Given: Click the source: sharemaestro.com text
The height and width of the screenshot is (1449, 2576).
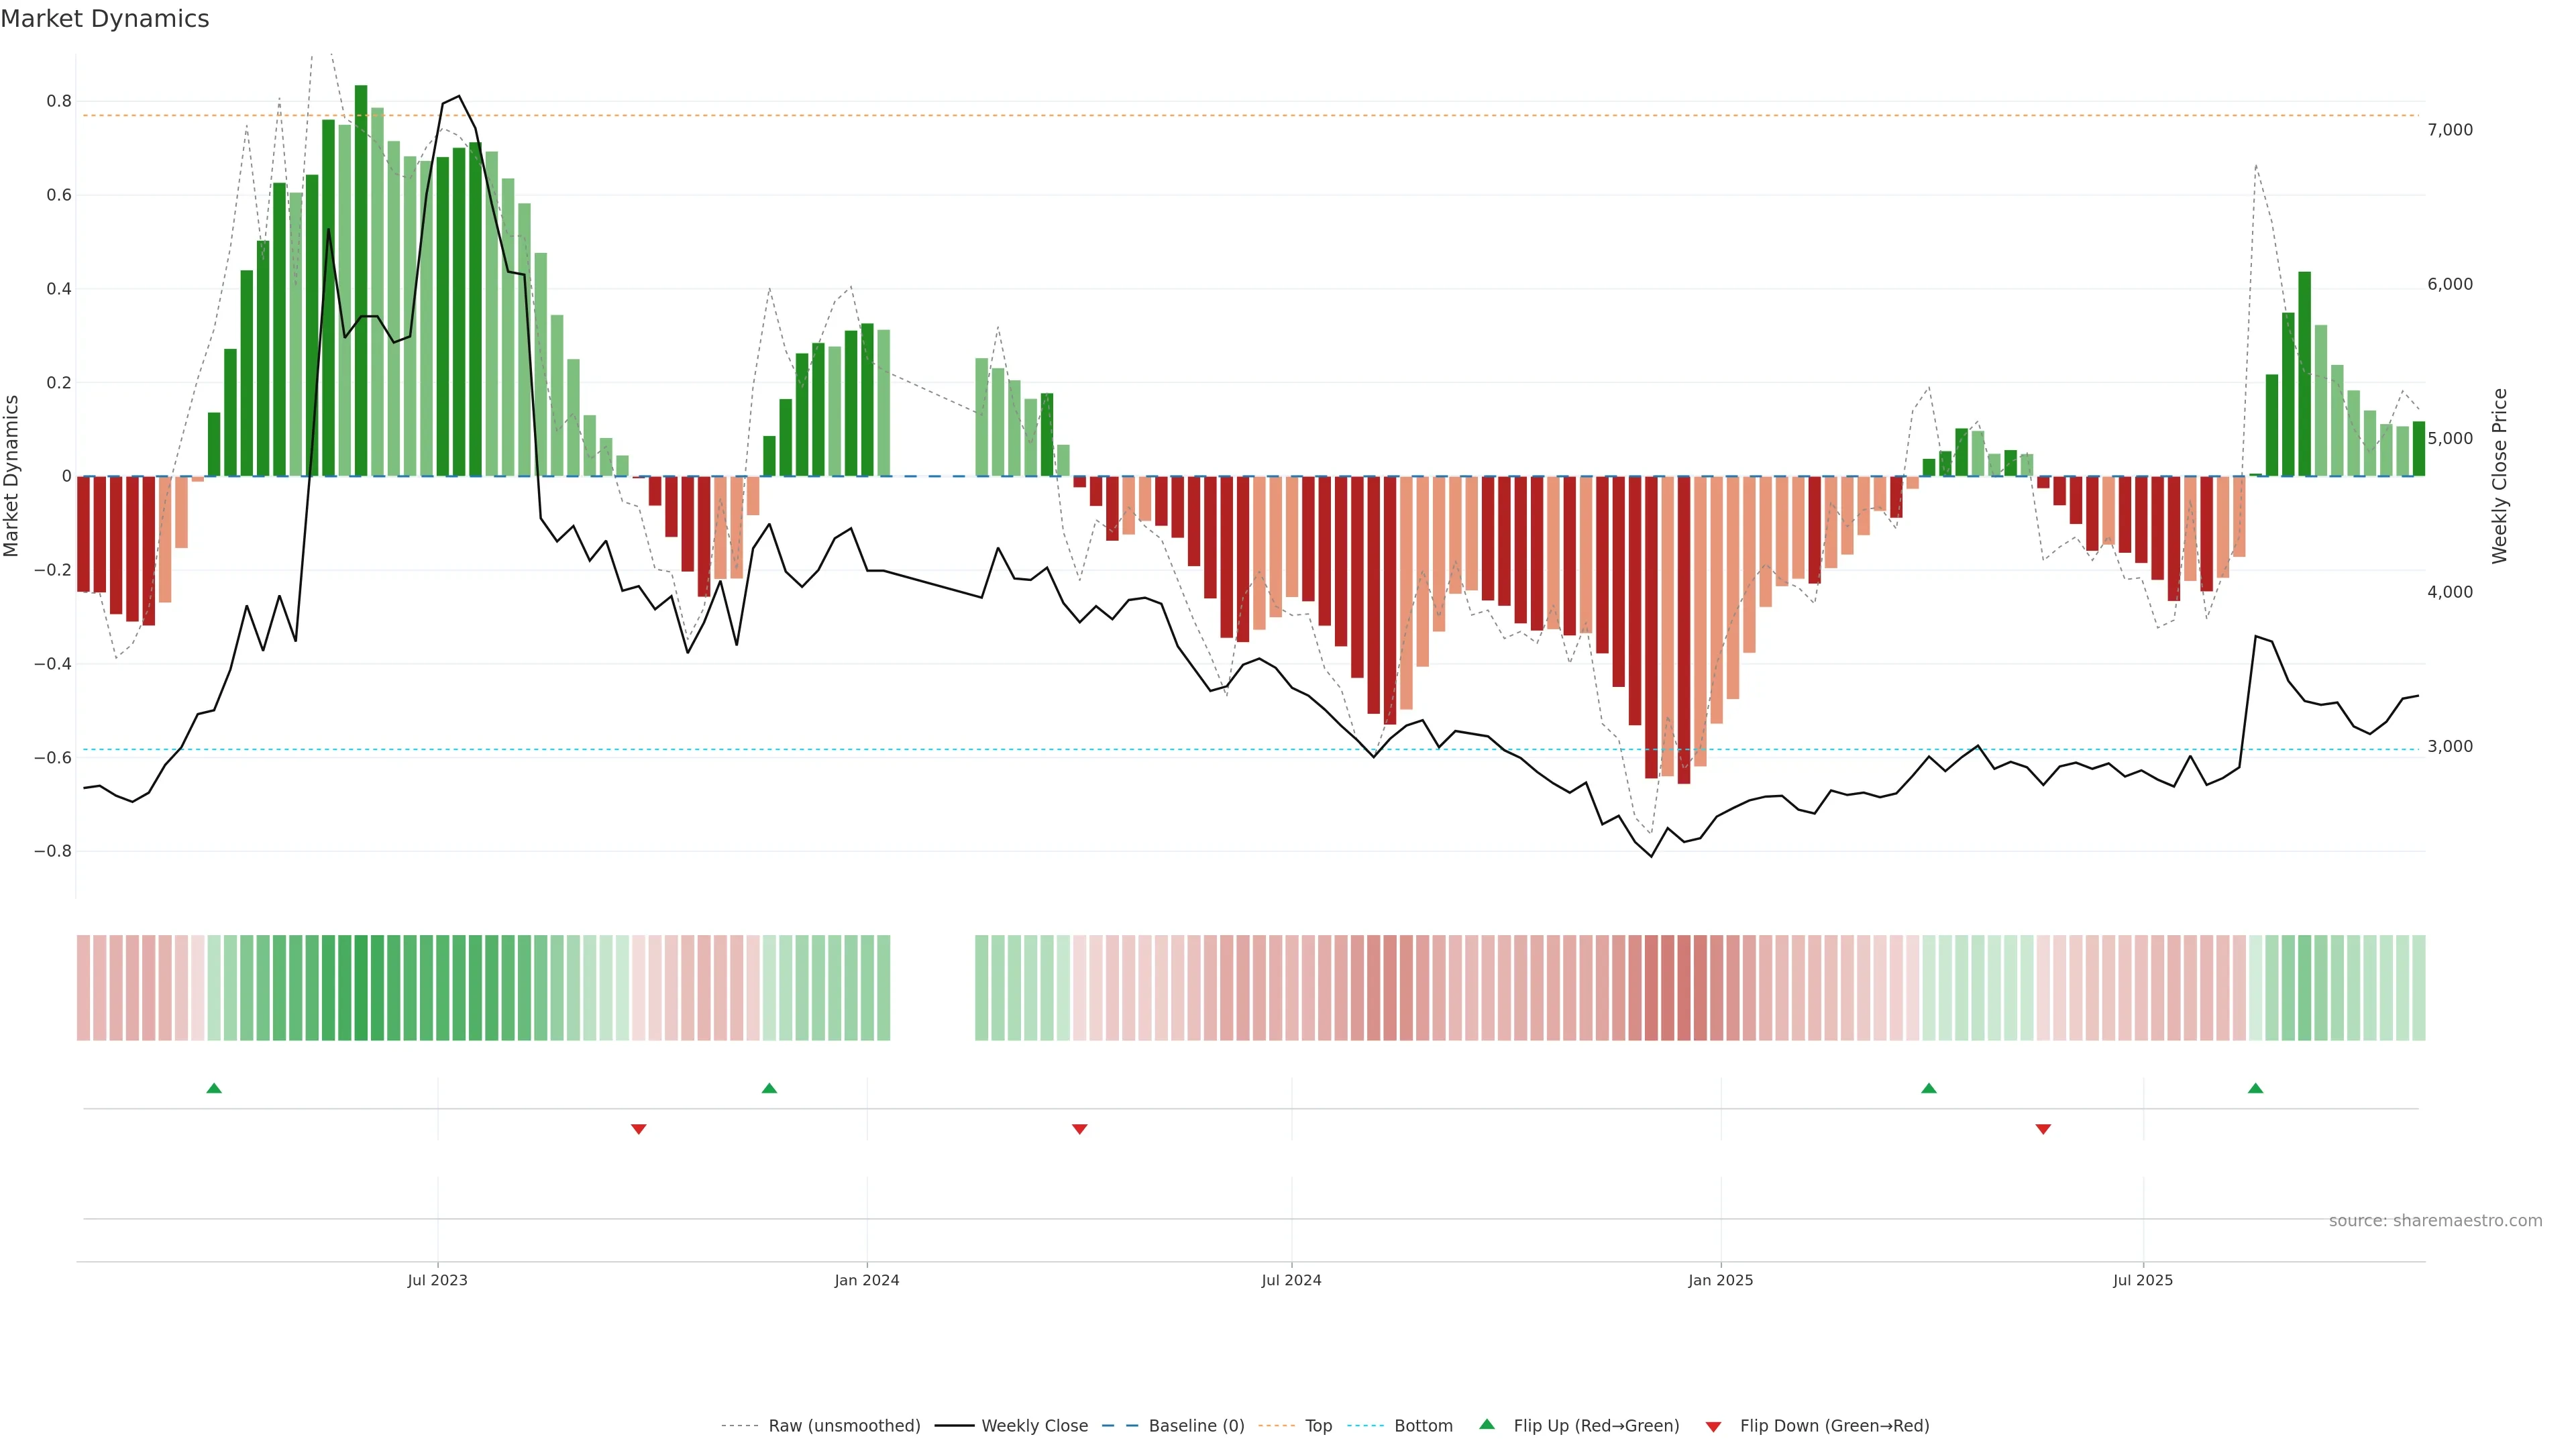Looking at the screenshot, I should tap(2435, 1221).
